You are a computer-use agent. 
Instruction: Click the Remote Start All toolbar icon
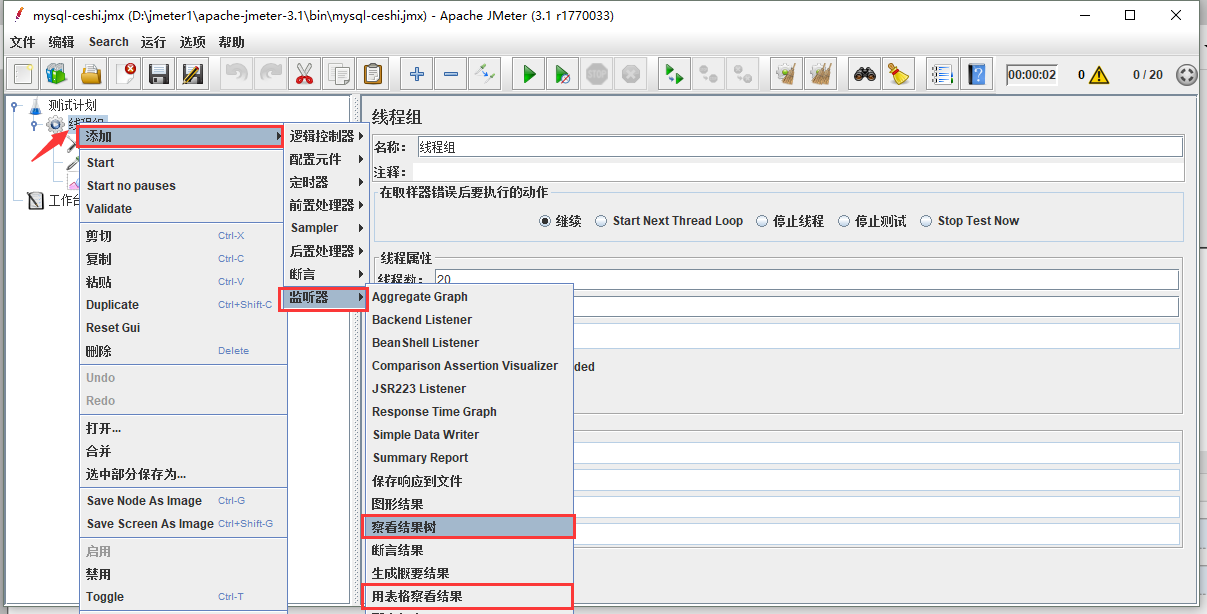pos(675,74)
